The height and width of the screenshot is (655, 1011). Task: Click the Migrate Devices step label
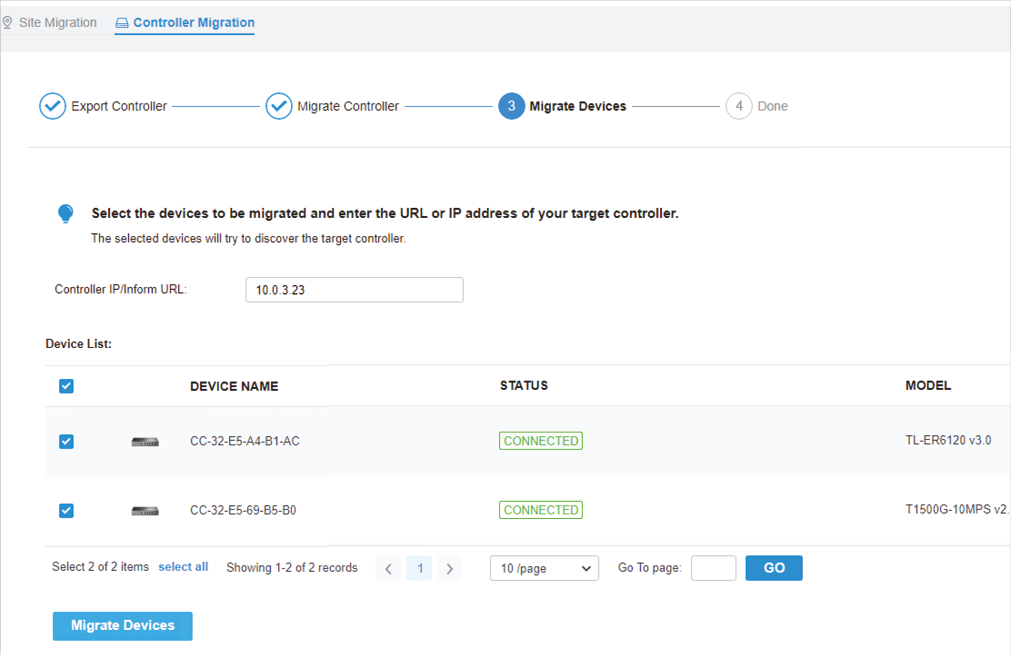coord(578,106)
